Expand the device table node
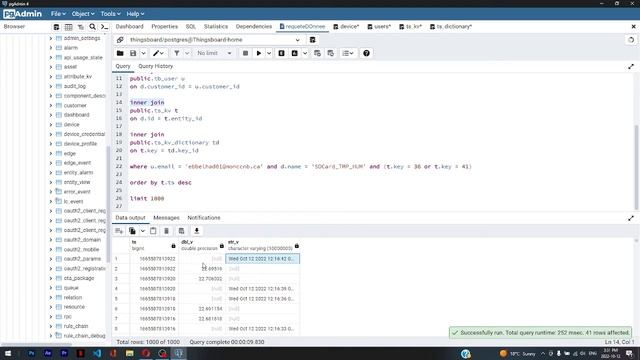 tap(51, 125)
